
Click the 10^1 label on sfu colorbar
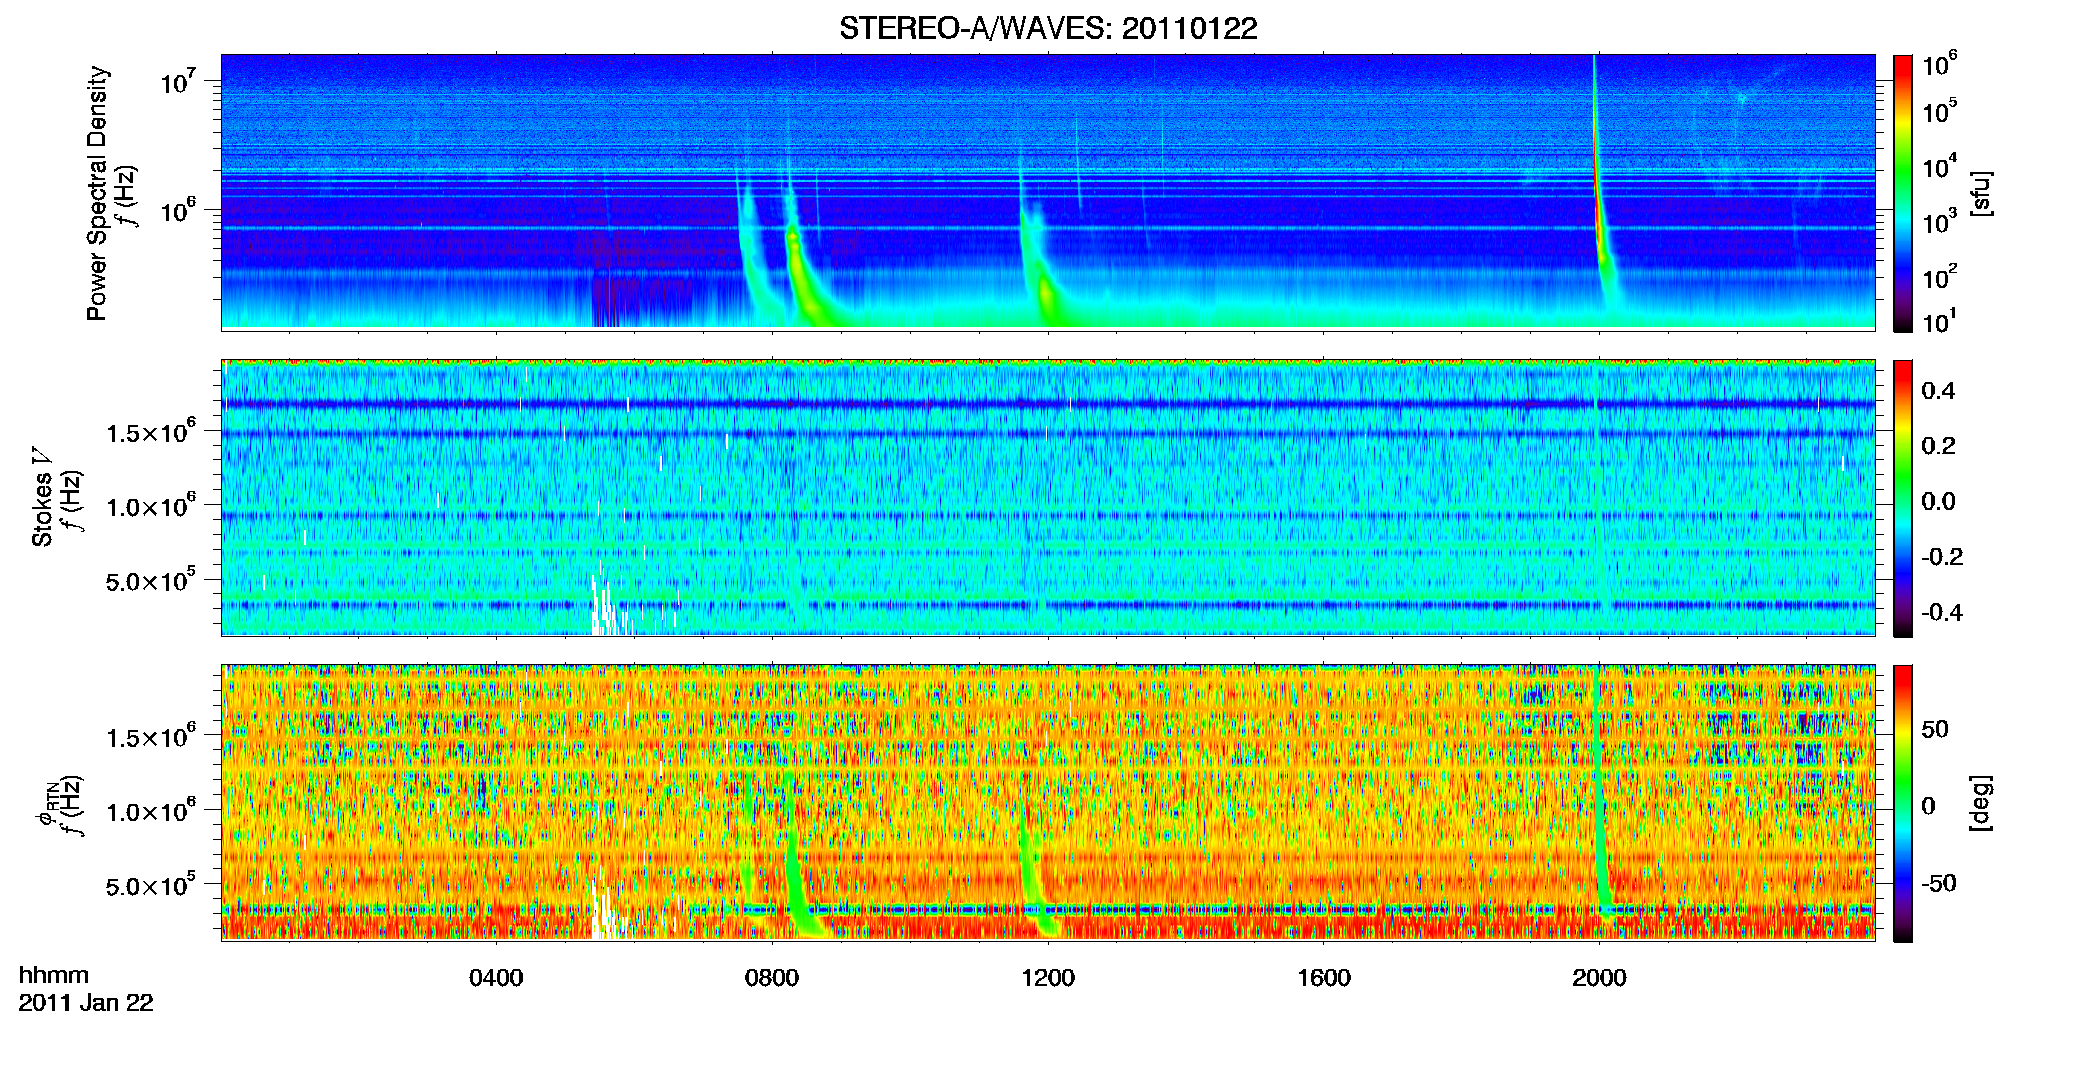(1939, 322)
